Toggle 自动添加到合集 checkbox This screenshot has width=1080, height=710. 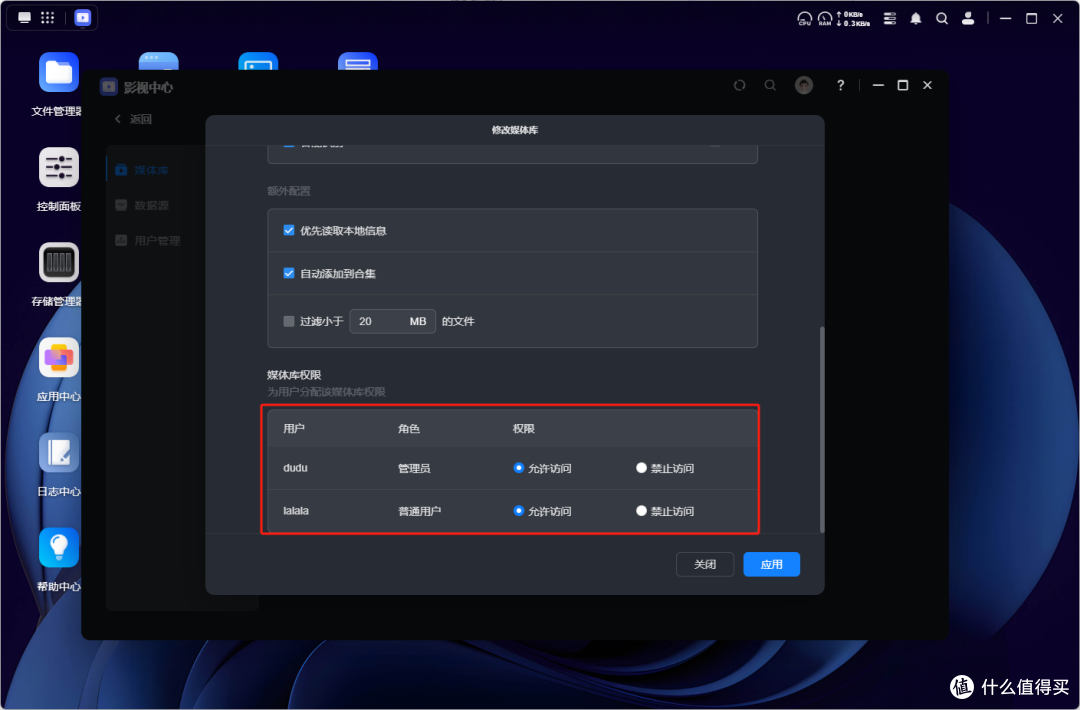(x=289, y=273)
